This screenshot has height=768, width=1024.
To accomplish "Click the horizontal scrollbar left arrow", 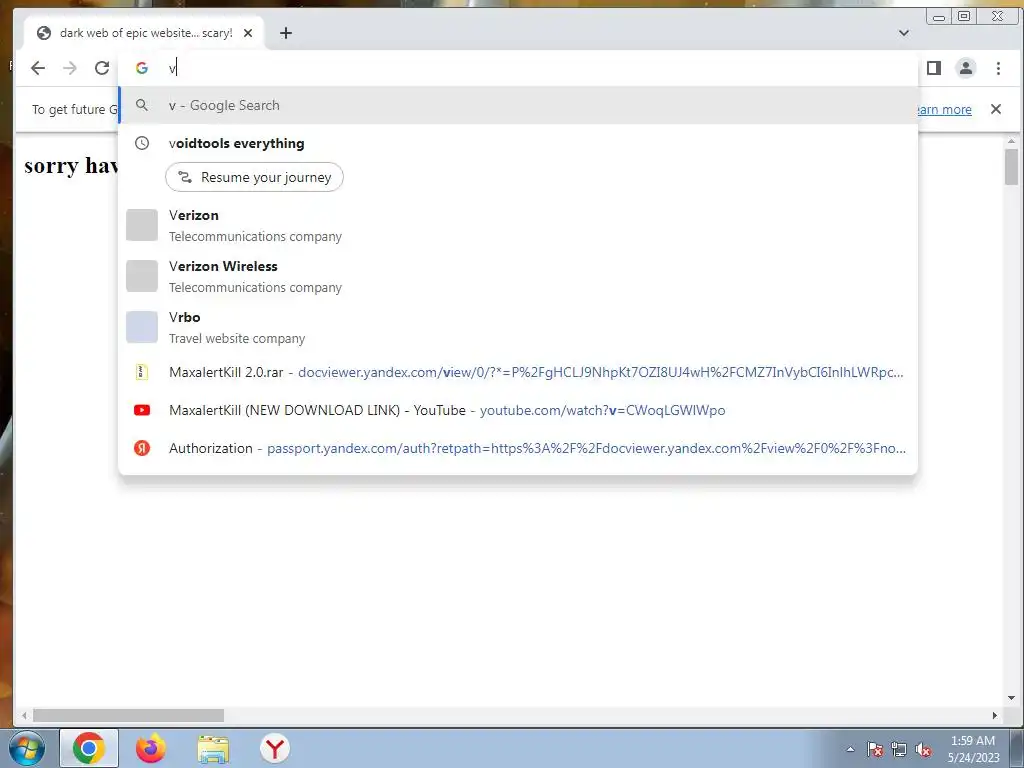I will tap(24, 716).
